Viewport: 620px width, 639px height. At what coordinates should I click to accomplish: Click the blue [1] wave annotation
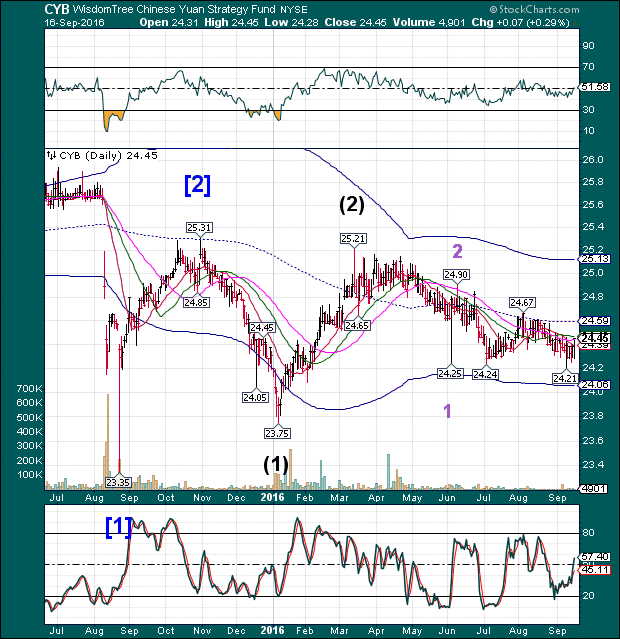click(119, 527)
